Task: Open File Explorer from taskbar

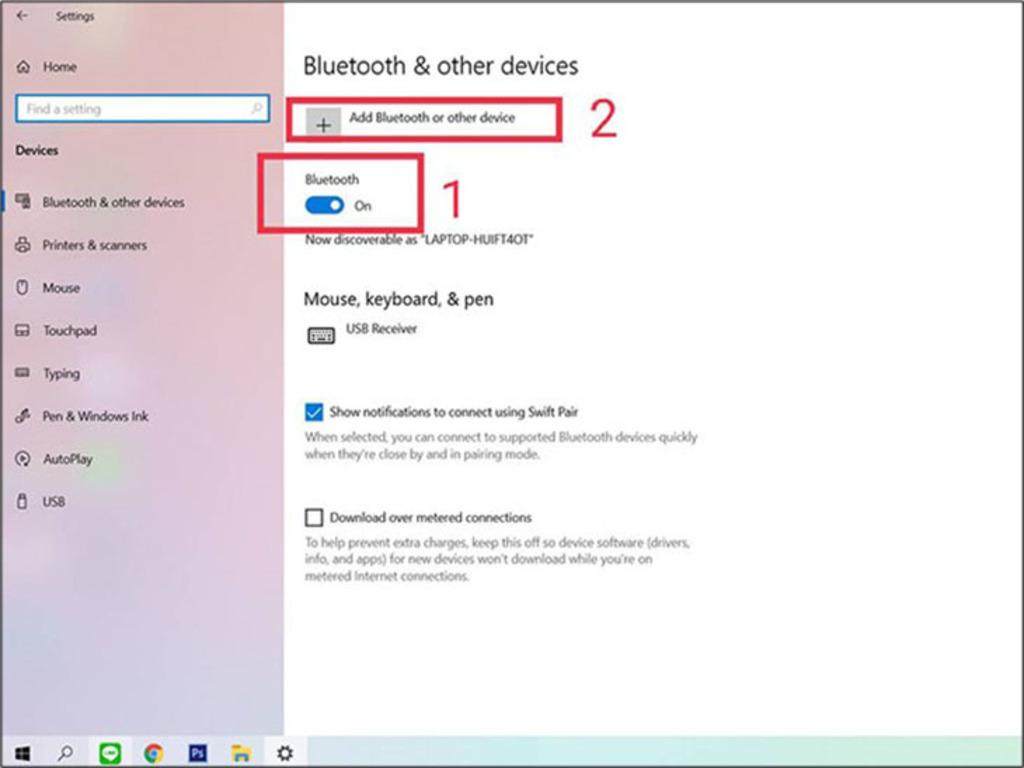Action: [240, 753]
